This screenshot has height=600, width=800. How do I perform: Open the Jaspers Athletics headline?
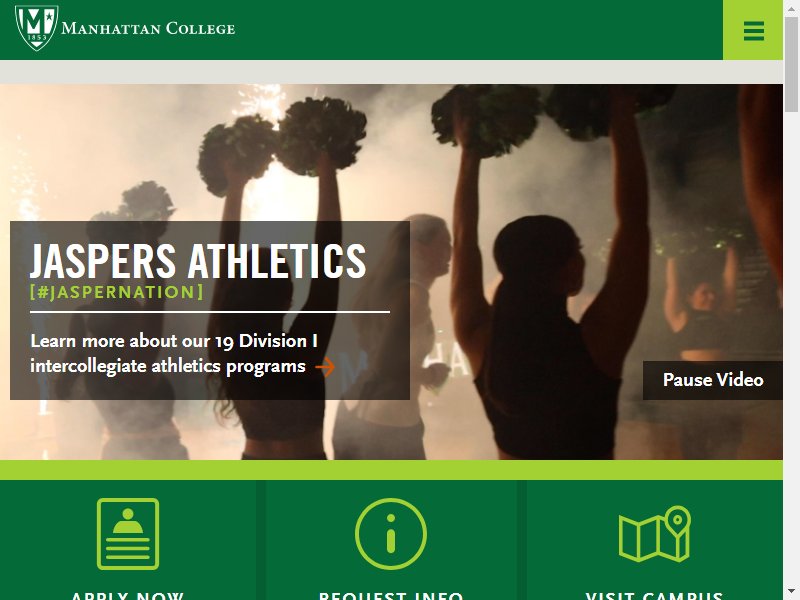[198, 261]
